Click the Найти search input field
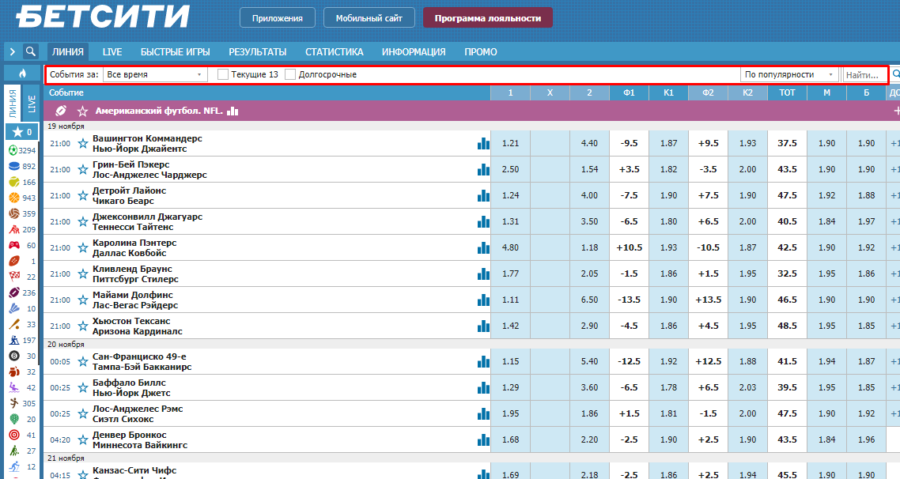 (863, 74)
